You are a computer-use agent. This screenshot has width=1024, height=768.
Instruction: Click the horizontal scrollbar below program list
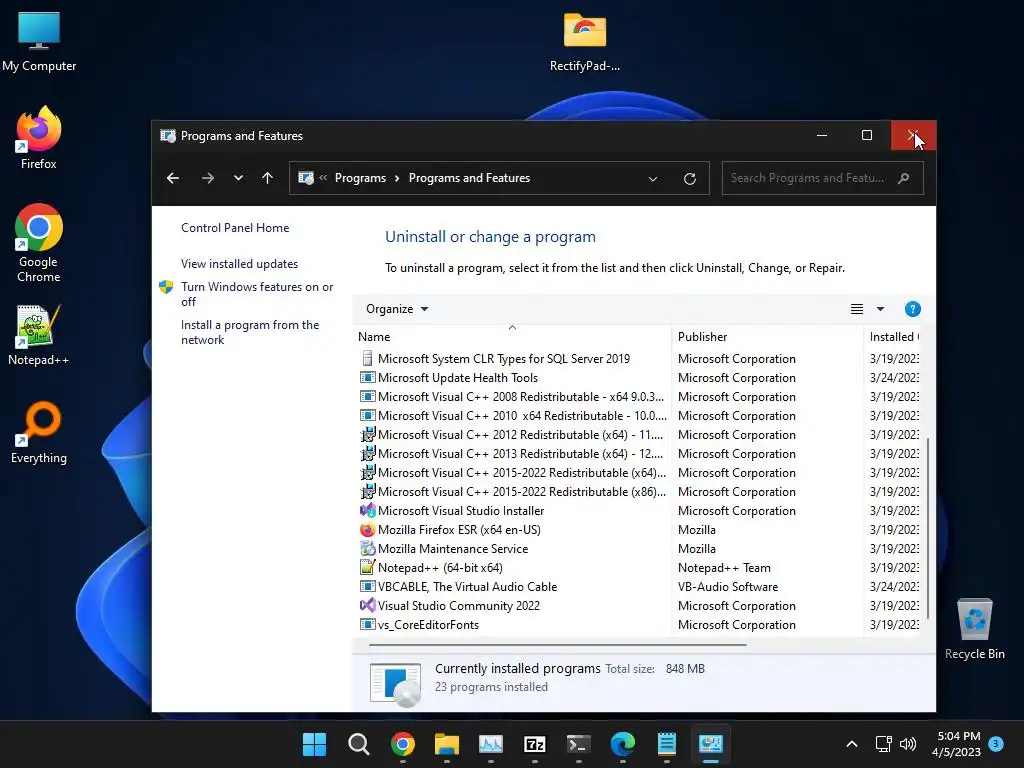click(x=557, y=645)
